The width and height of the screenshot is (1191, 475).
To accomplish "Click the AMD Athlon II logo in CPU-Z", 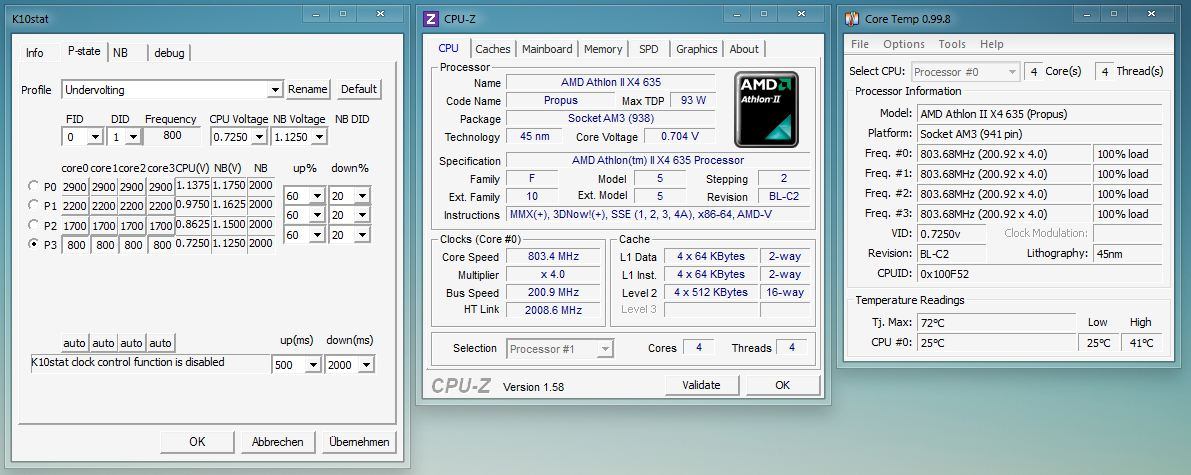I will click(766, 109).
